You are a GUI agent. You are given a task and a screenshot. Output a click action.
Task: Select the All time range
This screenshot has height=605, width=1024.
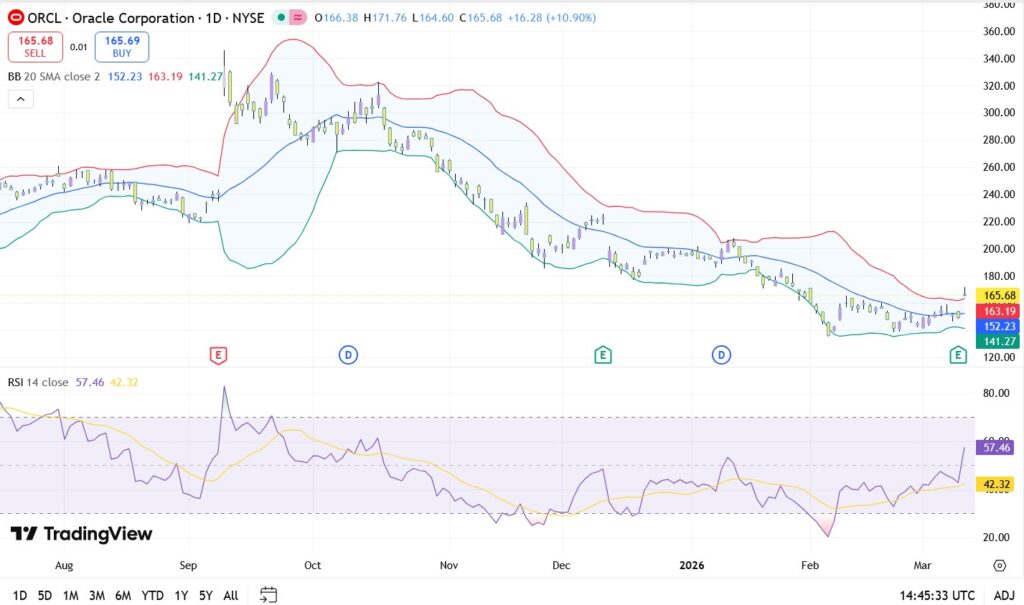[x=230, y=595]
